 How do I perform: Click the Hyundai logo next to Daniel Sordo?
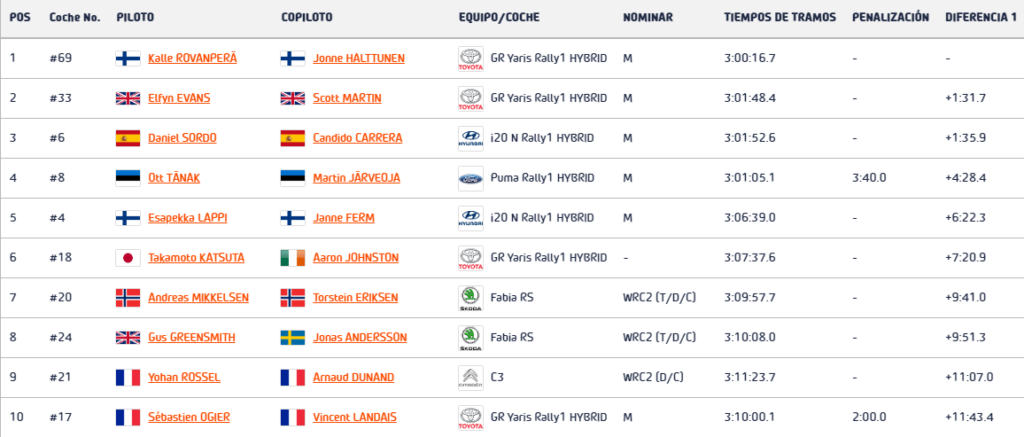coord(471,138)
